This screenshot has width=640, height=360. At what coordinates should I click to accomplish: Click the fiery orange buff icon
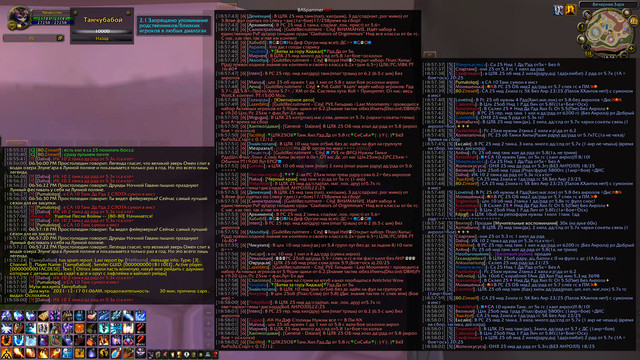tap(571, 10)
